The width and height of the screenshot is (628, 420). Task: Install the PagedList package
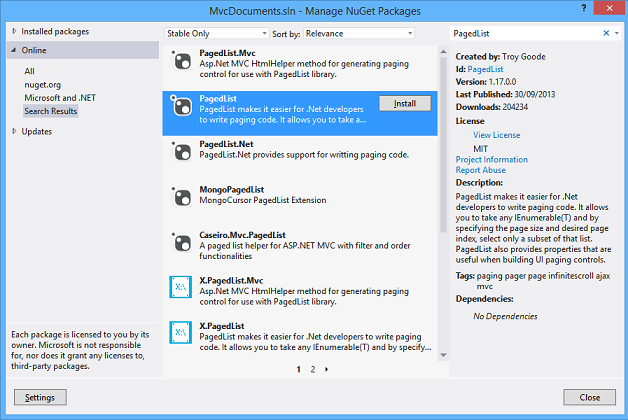click(405, 103)
